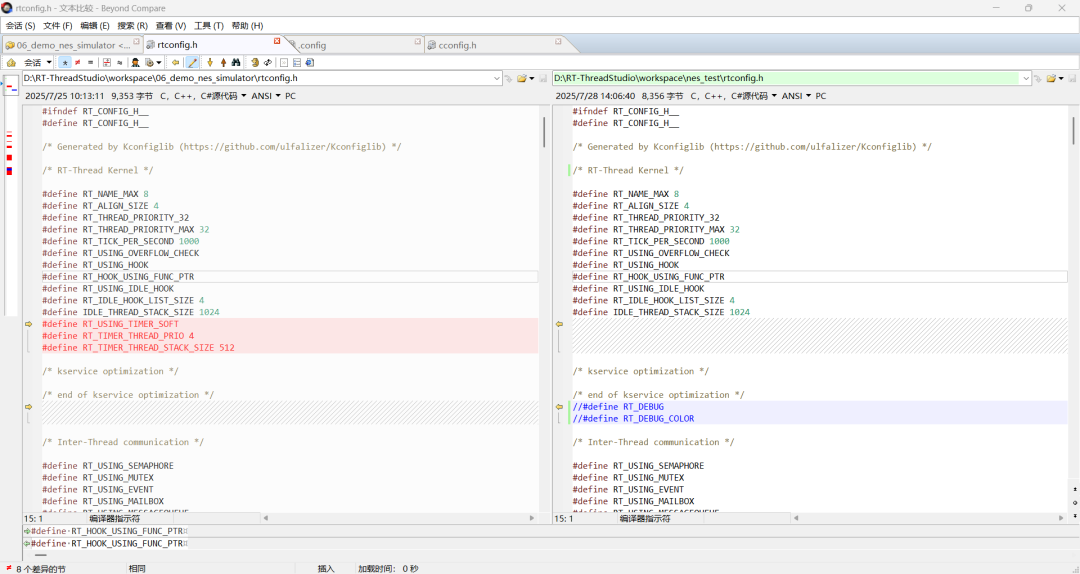Screen dimensions: 1080x574
Task: Open the 搜索 (R) menu
Action: point(132,25)
